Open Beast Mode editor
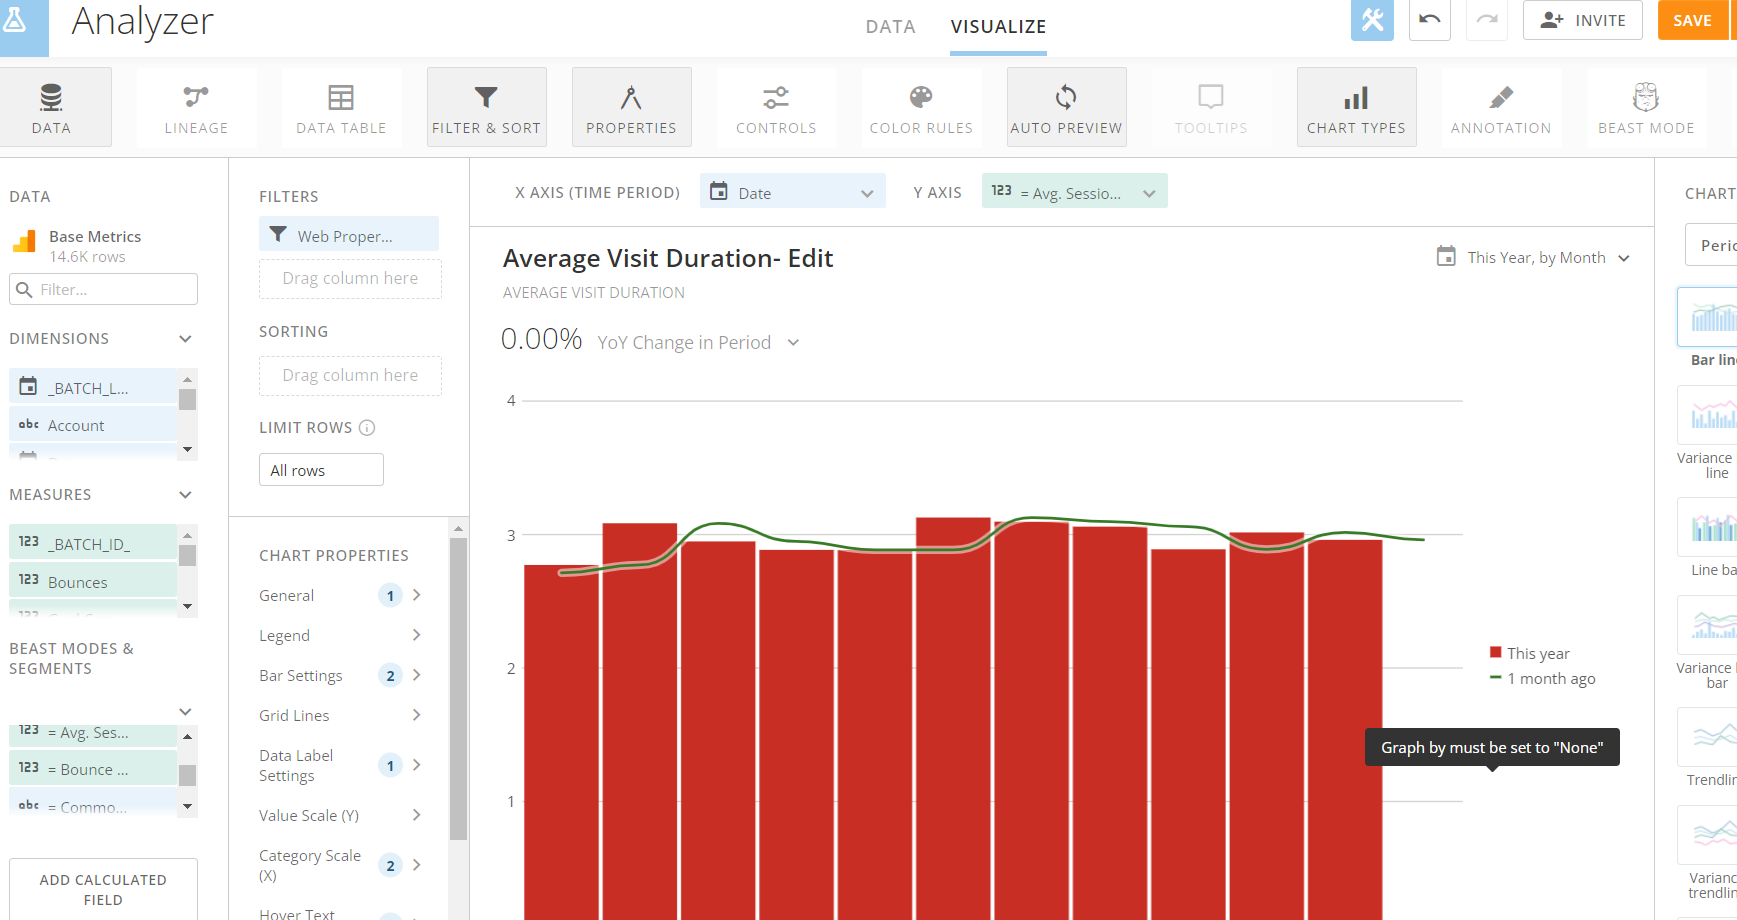The height and width of the screenshot is (920, 1737). pos(1646,106)
